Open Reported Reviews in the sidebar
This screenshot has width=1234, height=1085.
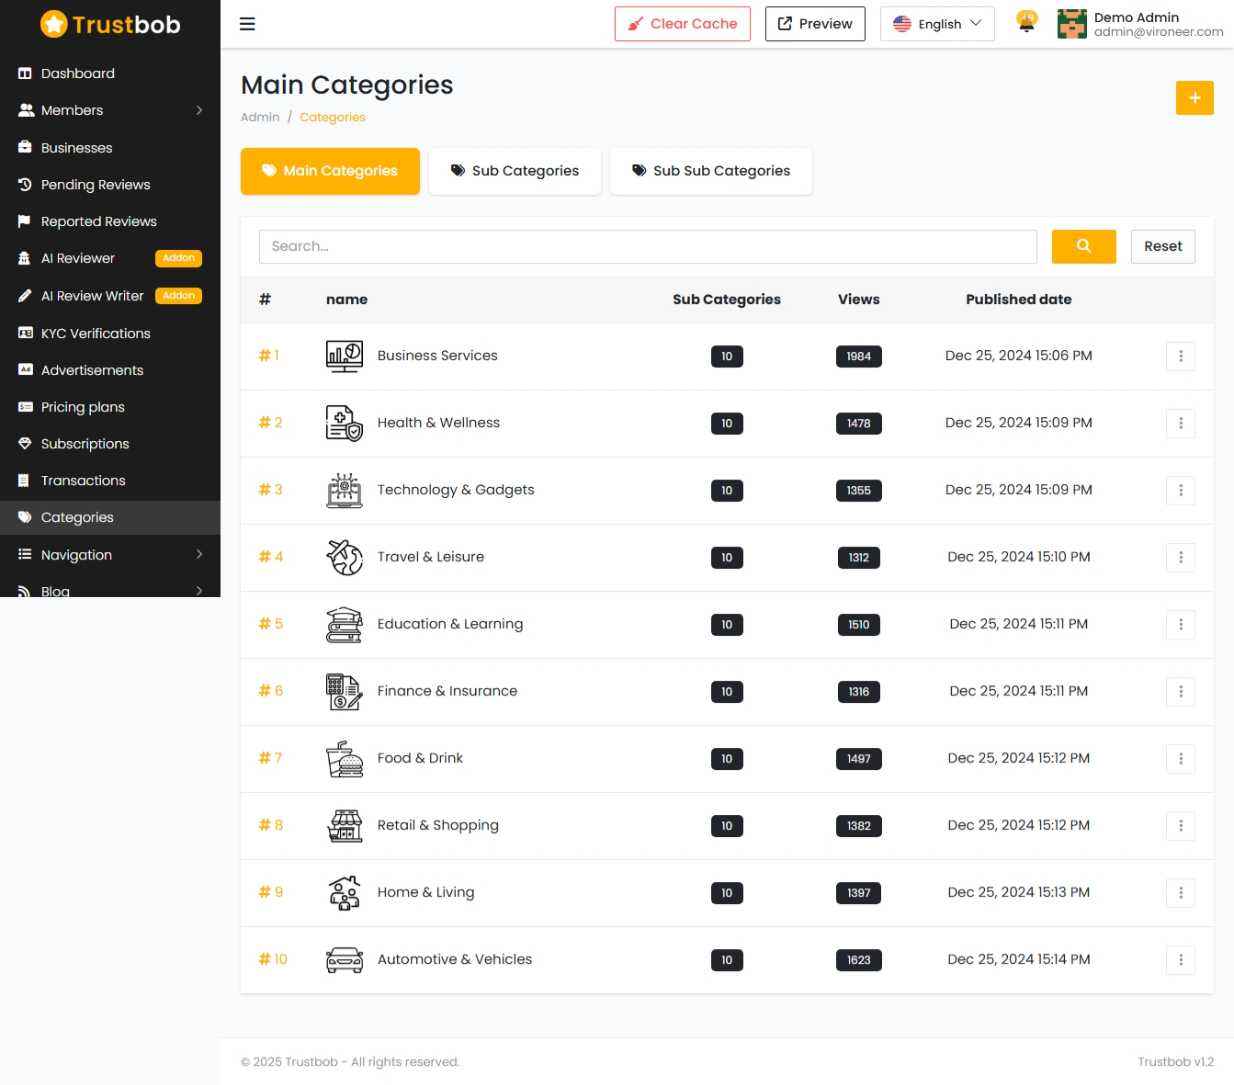pos(110,221)
